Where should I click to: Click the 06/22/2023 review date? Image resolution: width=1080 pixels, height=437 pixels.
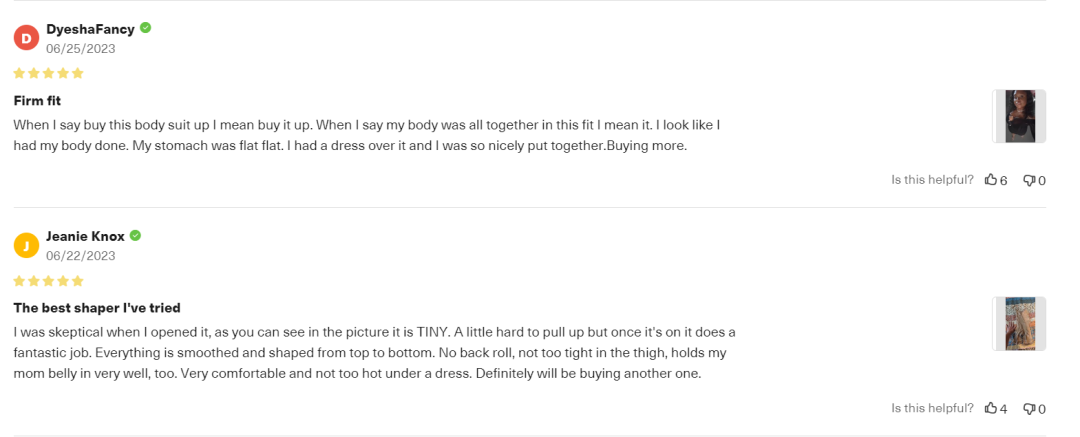tap(81, 256)
